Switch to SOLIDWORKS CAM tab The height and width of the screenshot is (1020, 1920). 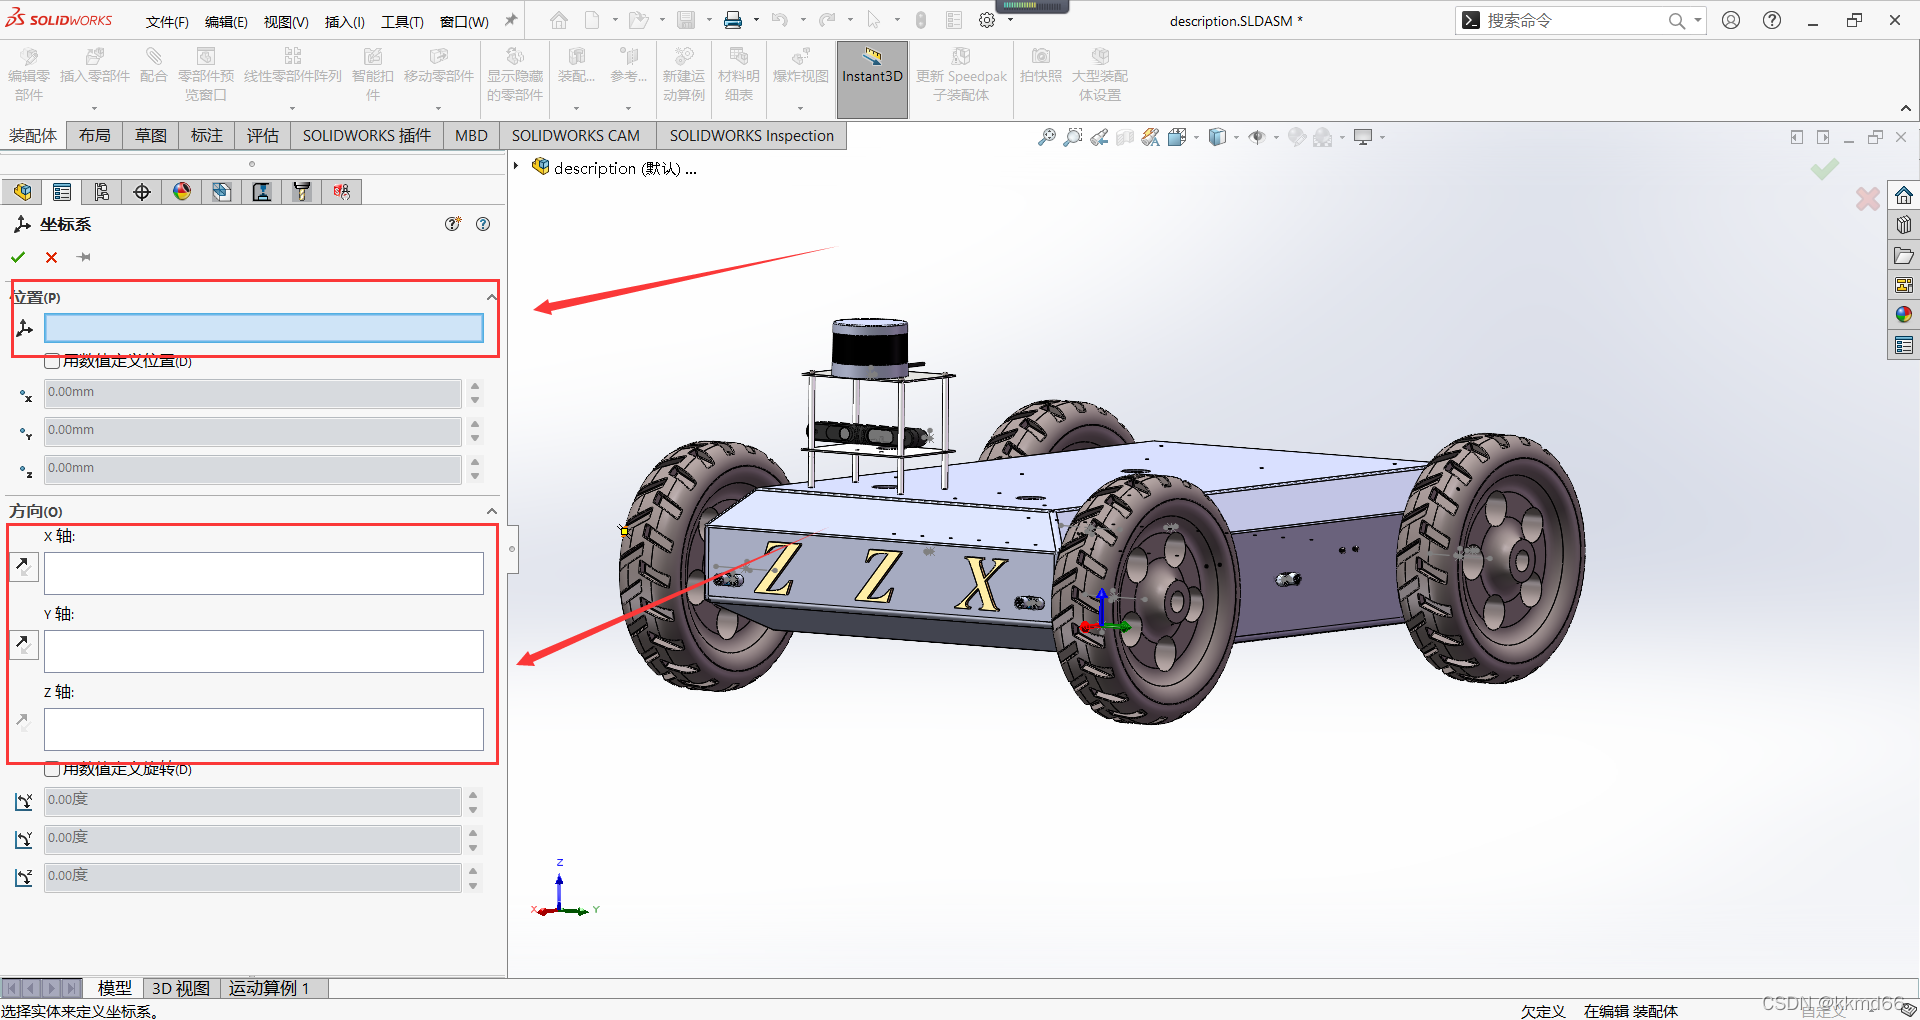[576, 136]
